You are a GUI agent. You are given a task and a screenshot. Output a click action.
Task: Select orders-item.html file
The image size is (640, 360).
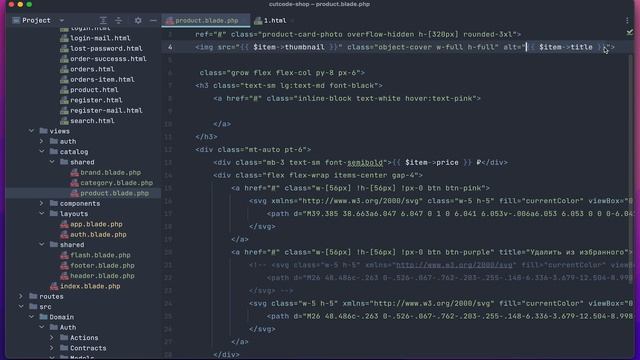click(x=102, y=79)
